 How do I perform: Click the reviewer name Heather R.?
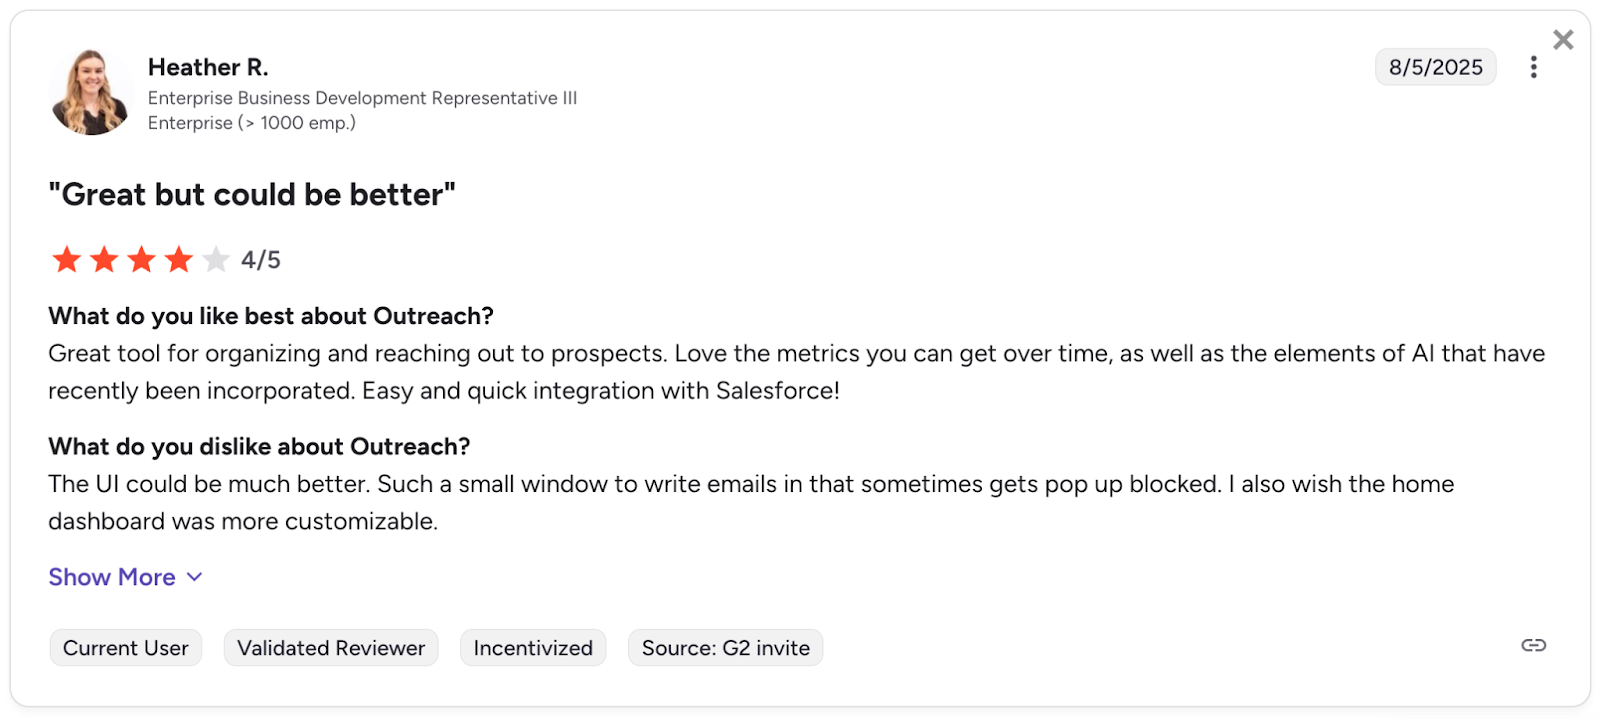tap(208, 67)
